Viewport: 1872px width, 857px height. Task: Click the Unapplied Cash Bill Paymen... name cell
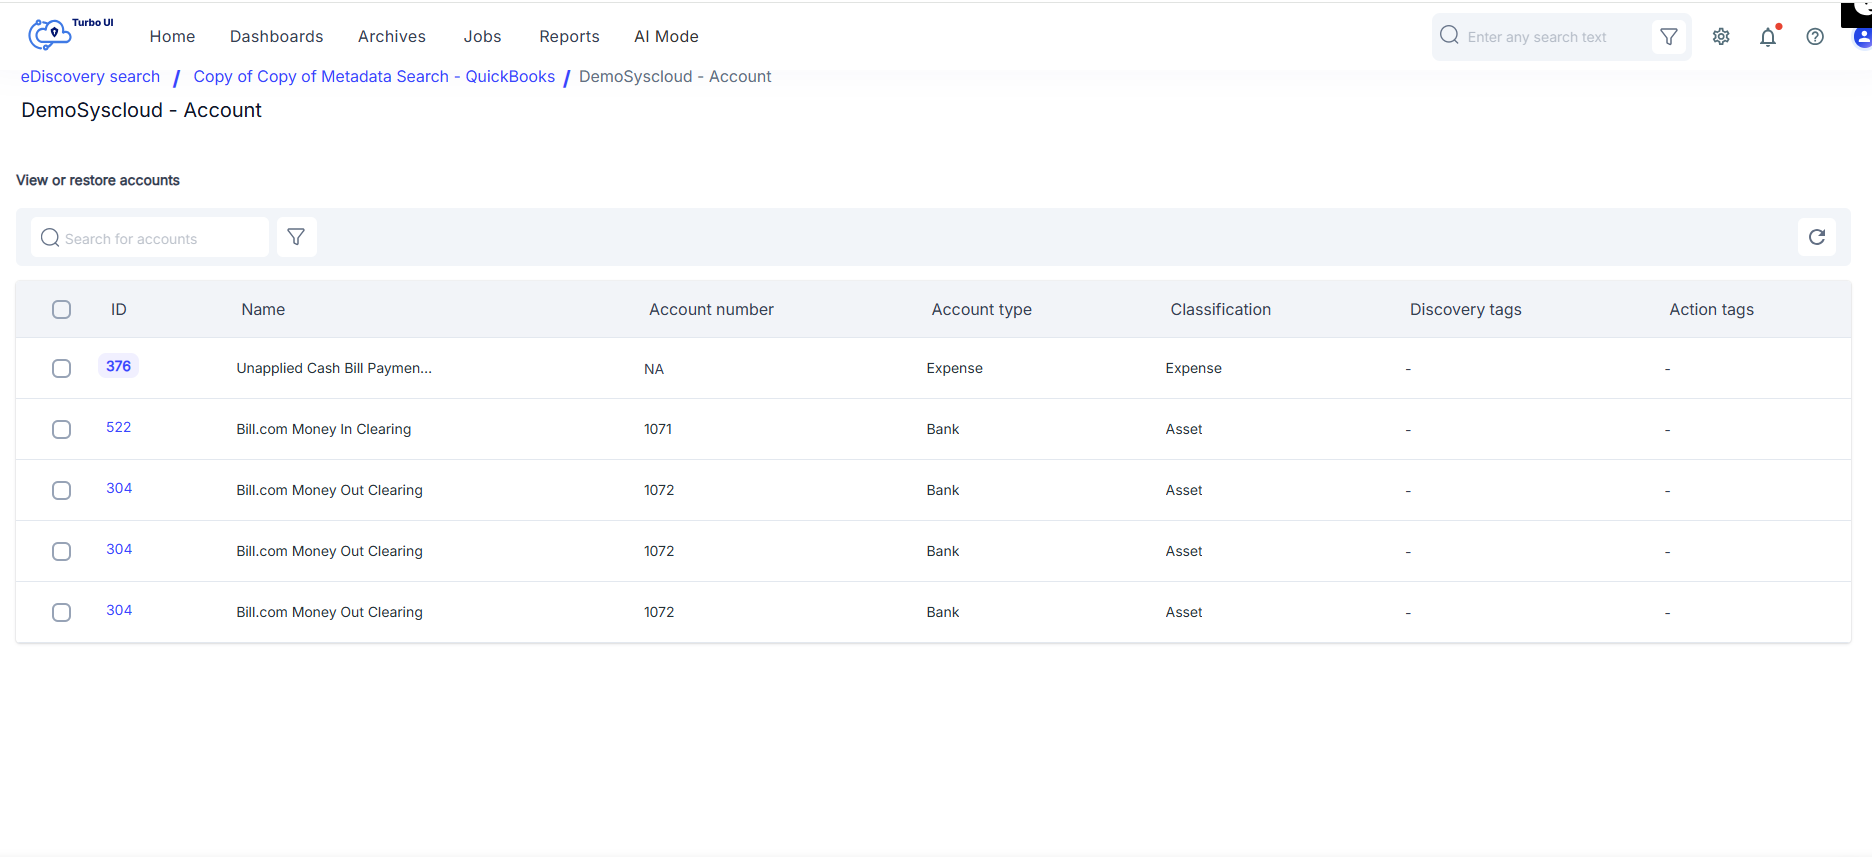(x=334, y=368)
